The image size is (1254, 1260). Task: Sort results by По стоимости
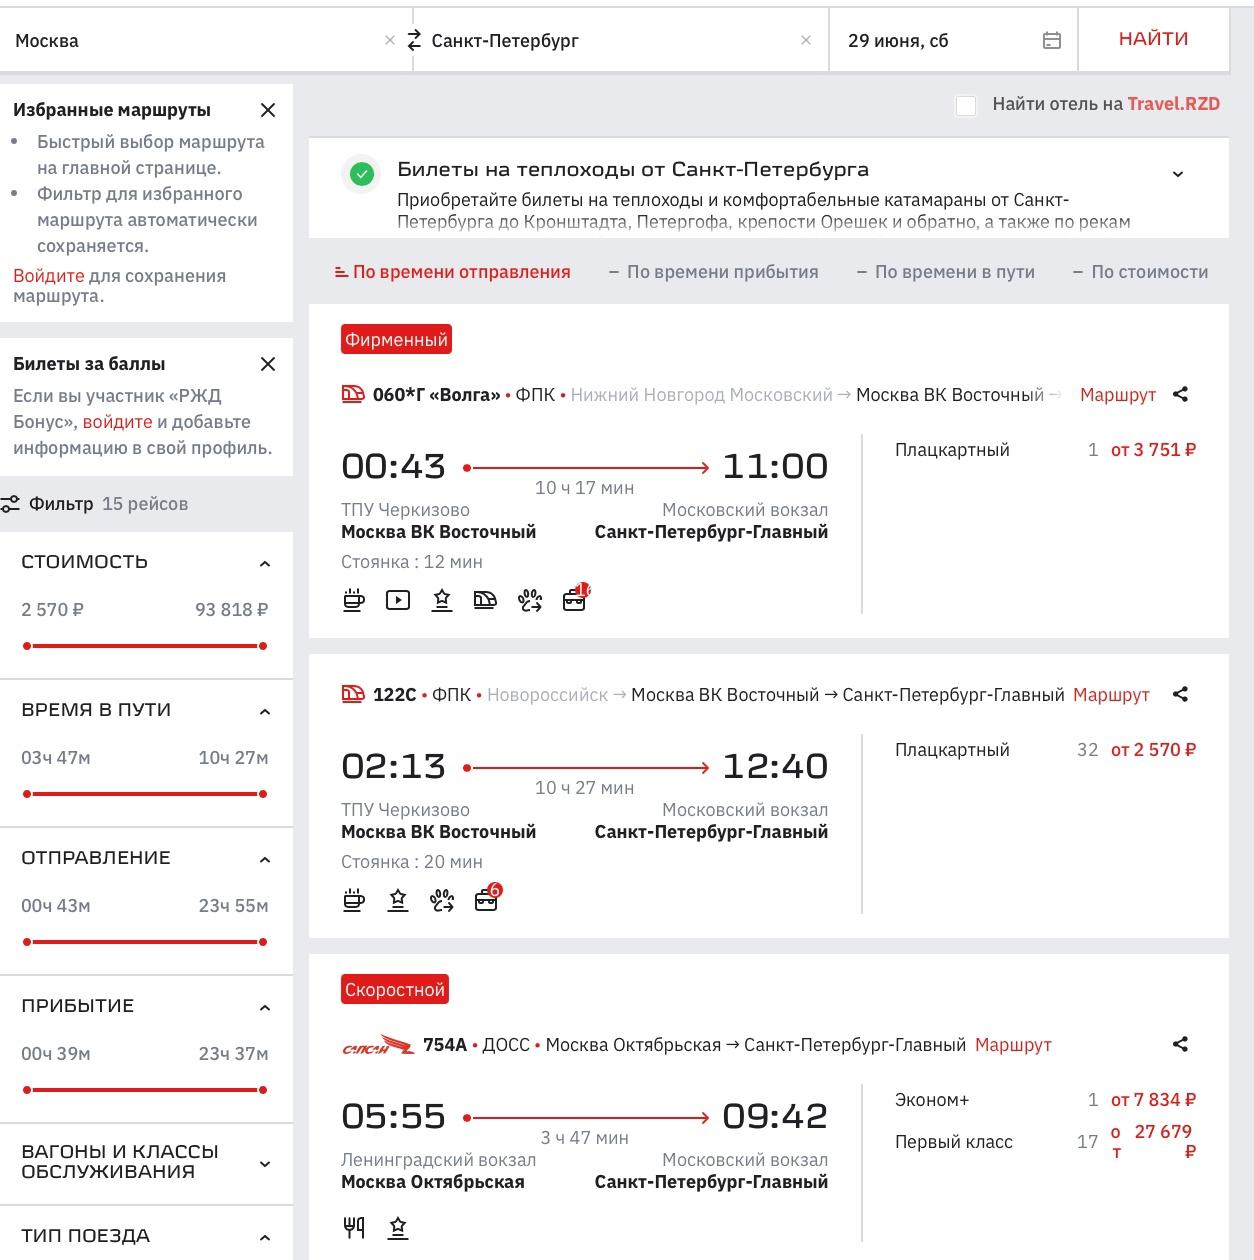[1139, 272]
